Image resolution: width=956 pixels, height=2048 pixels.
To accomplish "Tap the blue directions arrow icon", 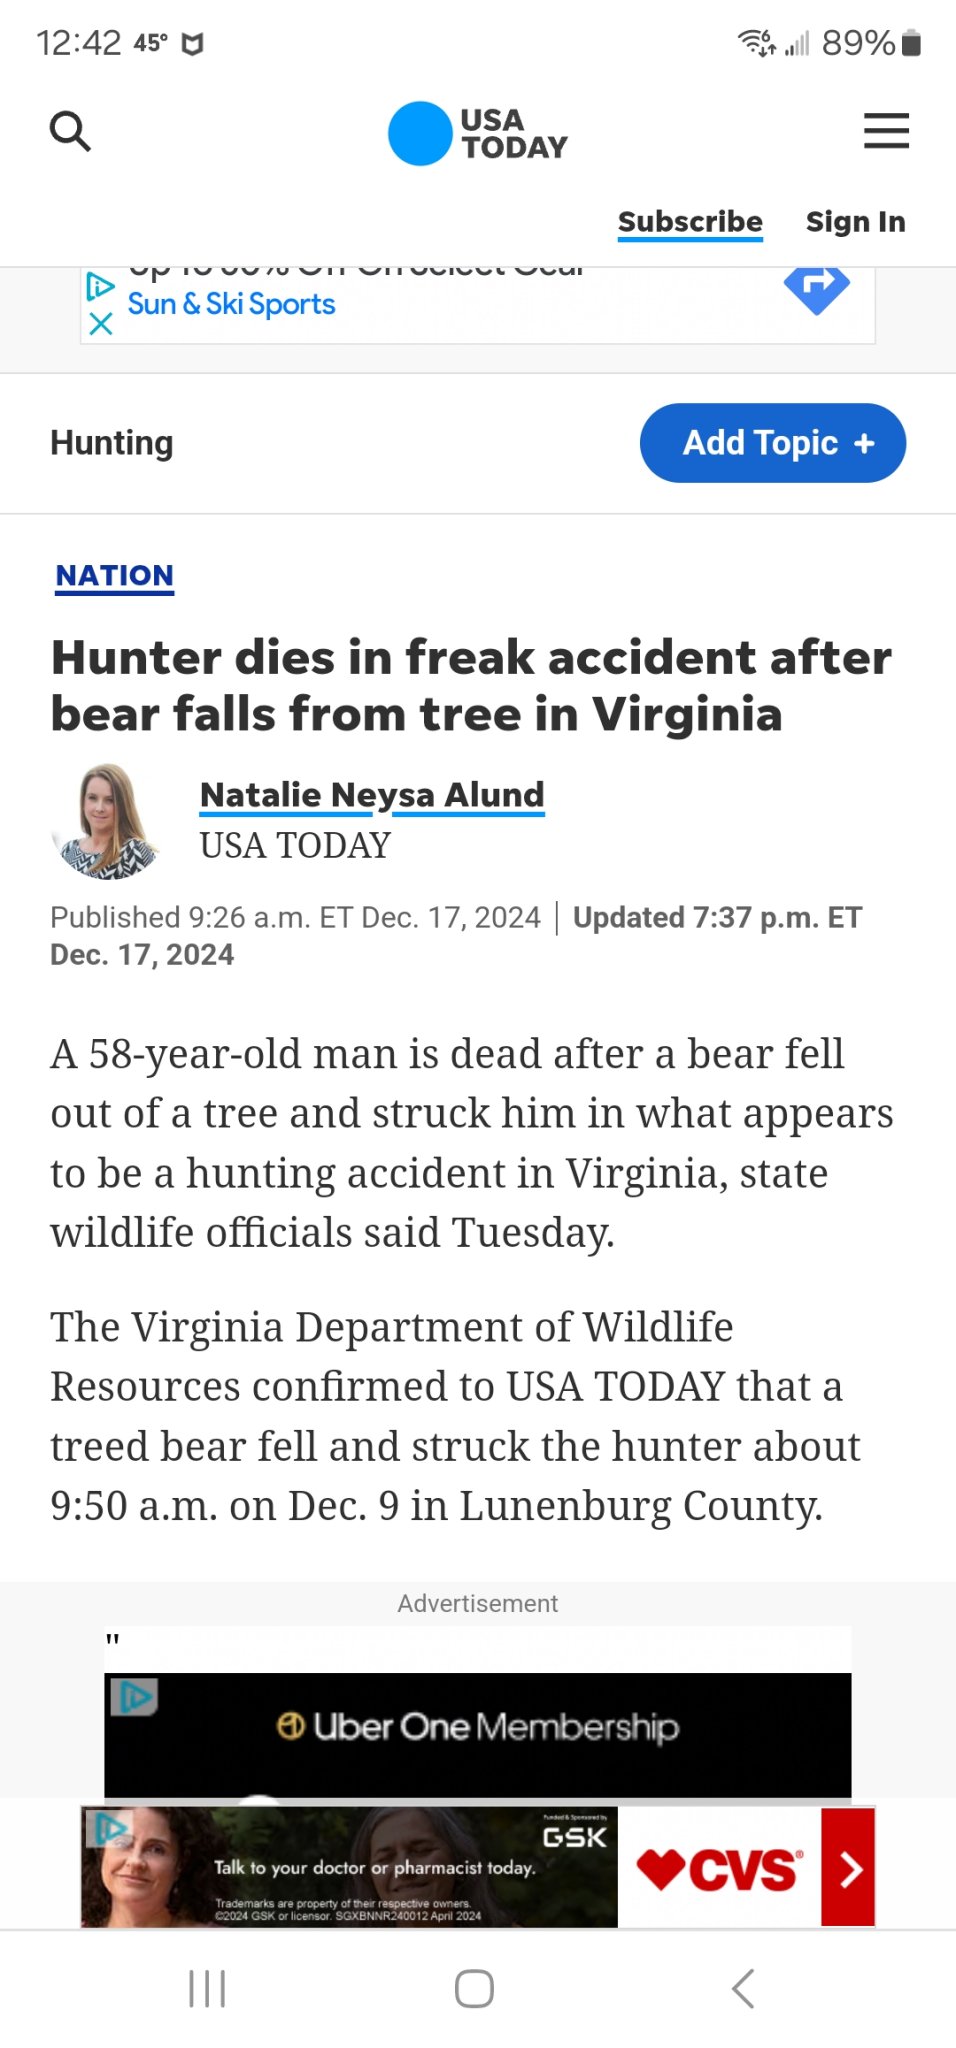I will pyautogui.click(x=817, y=290).
